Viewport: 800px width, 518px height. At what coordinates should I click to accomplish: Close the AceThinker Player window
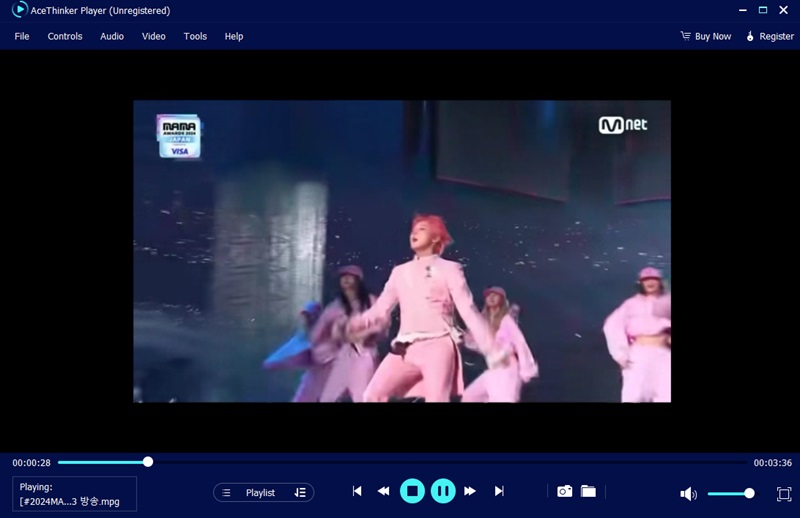point(784,10)
